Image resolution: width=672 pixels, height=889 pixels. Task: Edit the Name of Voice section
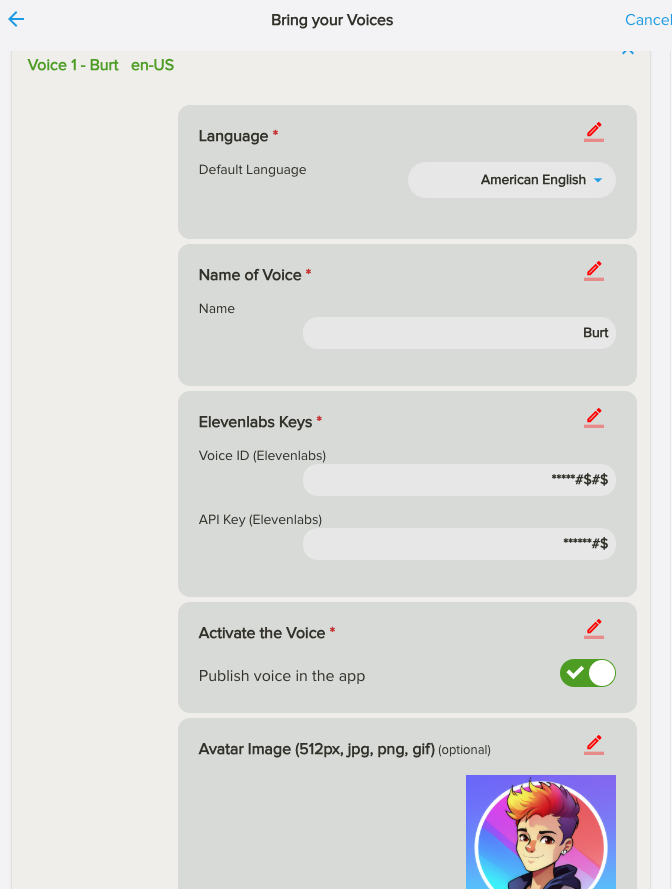coord(594,271)
